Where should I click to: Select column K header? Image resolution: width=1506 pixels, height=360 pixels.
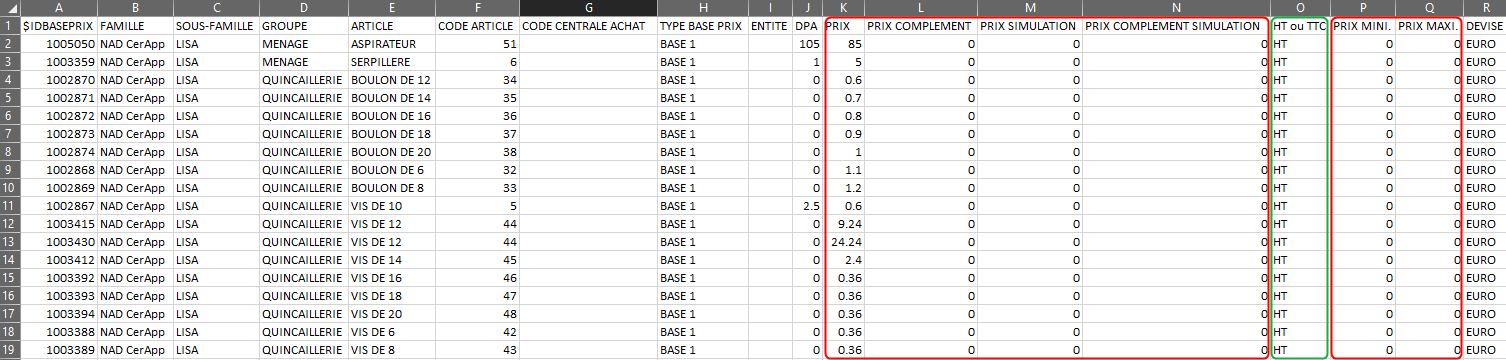click(845, 7)
